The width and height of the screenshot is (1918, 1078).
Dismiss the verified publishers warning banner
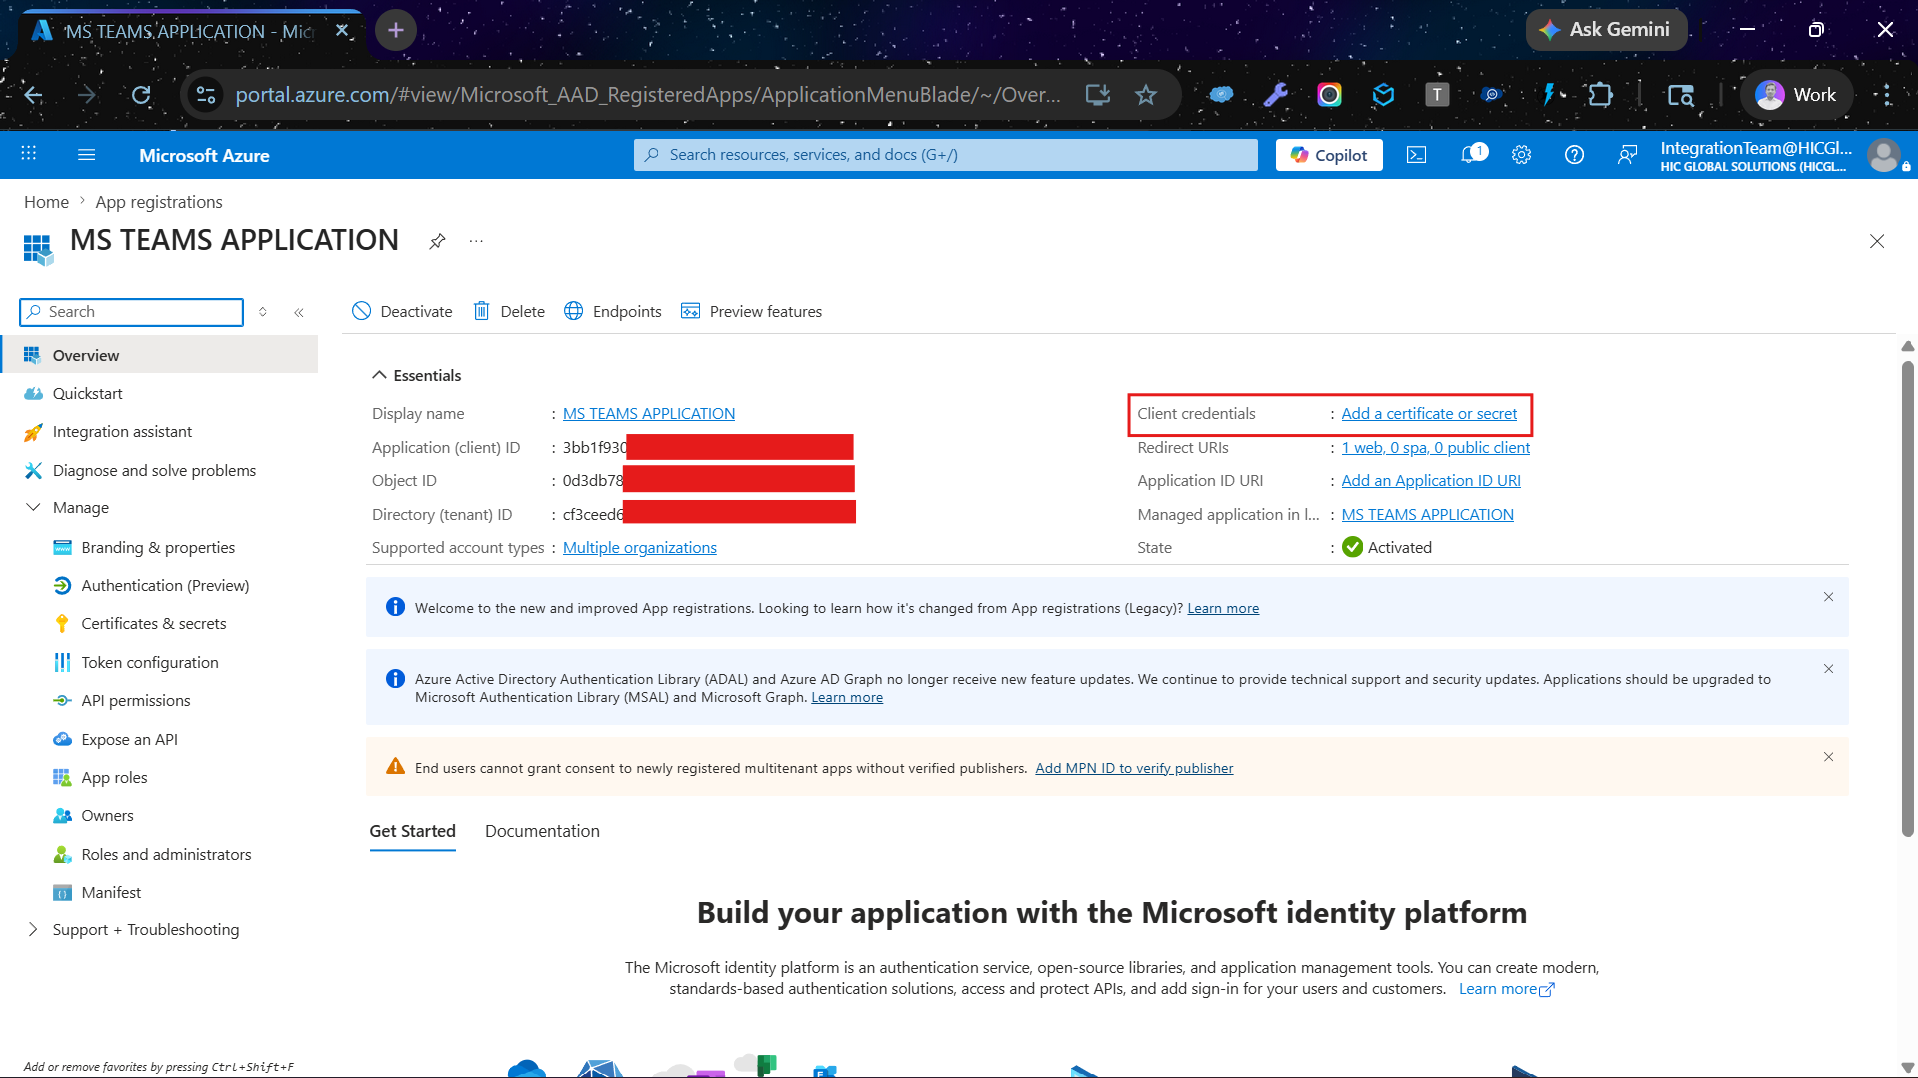click(x=1828, y=757)
